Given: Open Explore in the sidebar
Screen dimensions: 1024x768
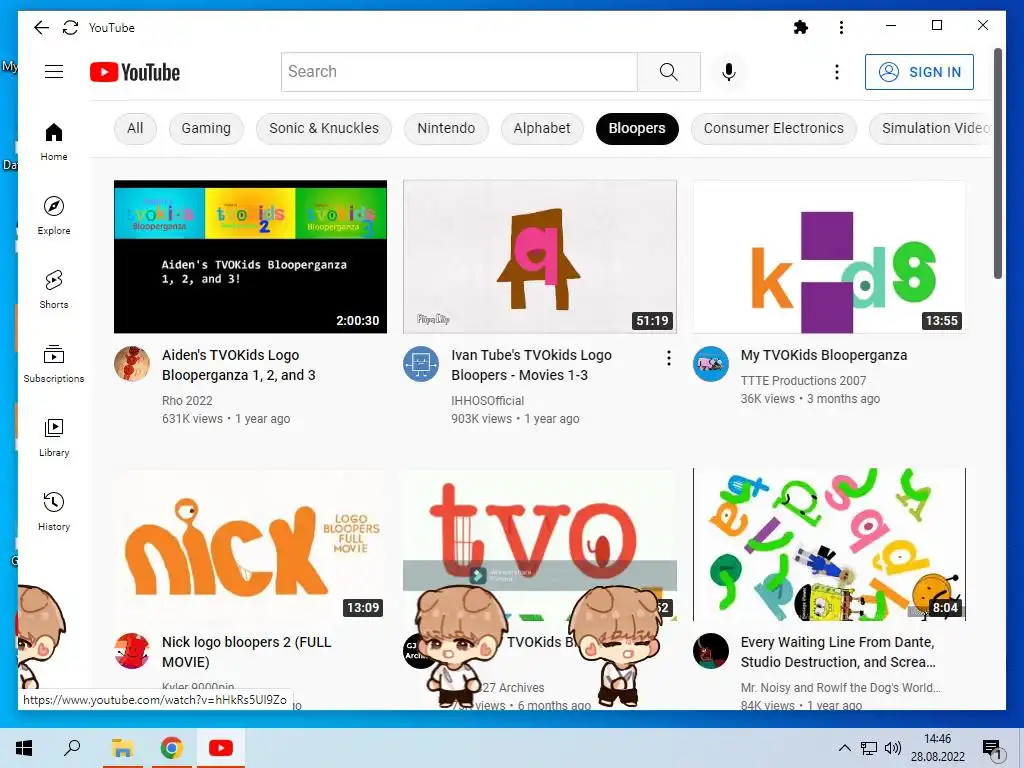Looking at the screenshot, I should pyautogui.click(x=54, y=216).
